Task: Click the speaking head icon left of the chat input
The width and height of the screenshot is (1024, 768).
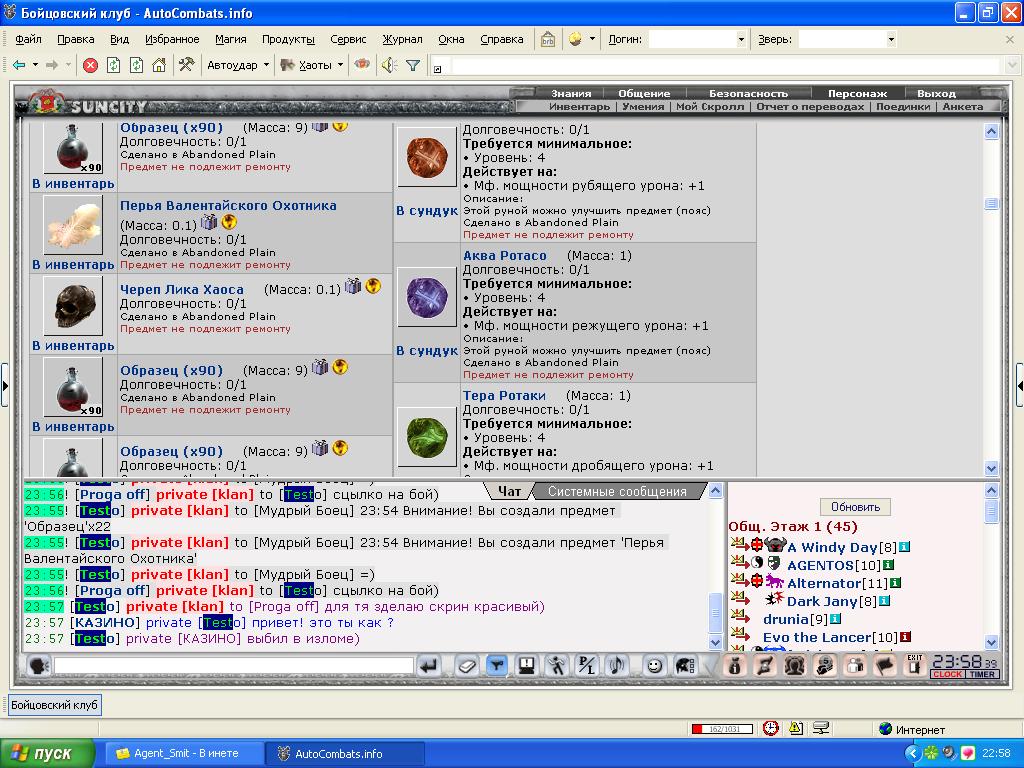Action: (39, 665)
